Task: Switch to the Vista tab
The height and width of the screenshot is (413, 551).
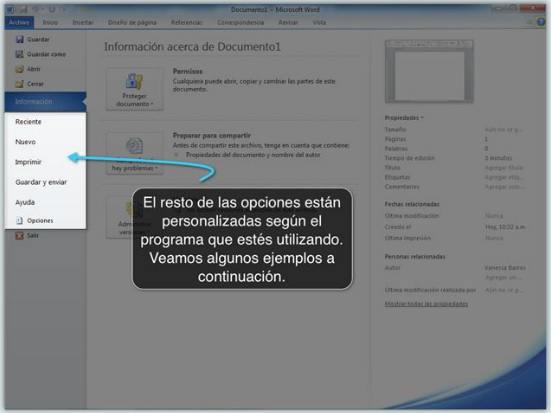Action: point(319,22)
